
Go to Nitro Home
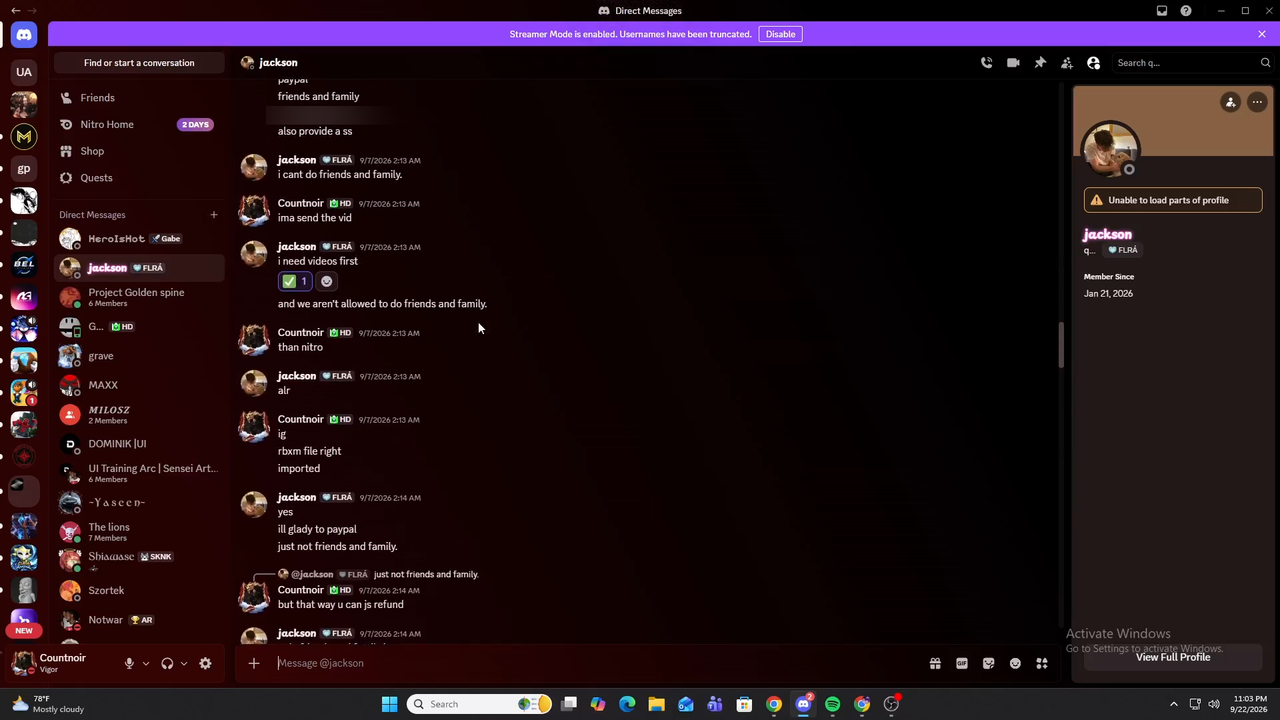(139, 124)
